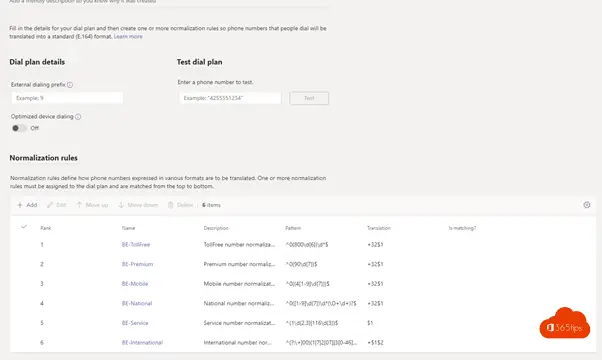Click the Pattern column header
The height and width of the screenshot is (360, 602).
point(293,228)
